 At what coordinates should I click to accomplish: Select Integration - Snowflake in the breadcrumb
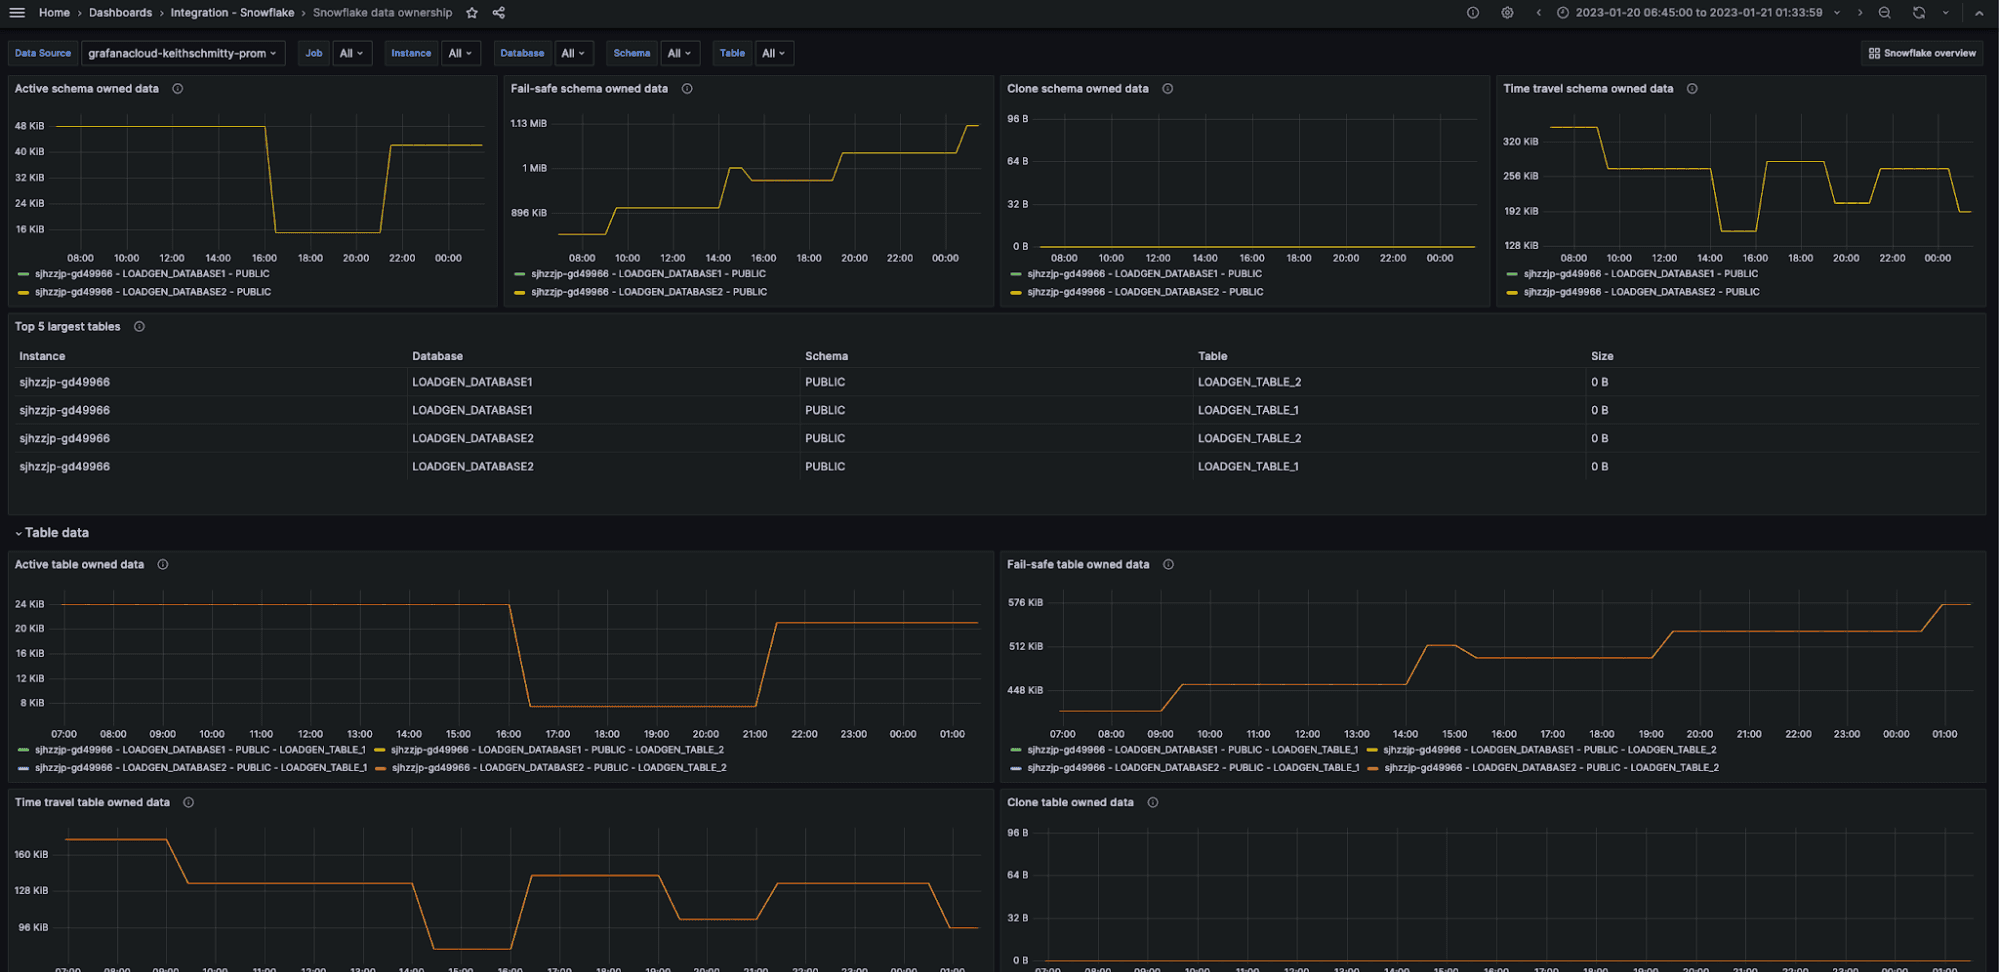(x=232, y=12)
